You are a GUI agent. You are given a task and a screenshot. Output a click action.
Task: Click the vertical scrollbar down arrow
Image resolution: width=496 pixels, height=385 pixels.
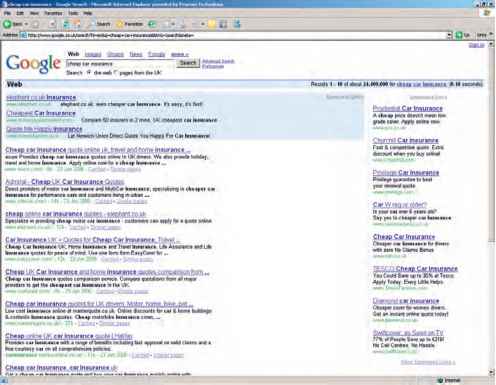[x=491, y=372]
